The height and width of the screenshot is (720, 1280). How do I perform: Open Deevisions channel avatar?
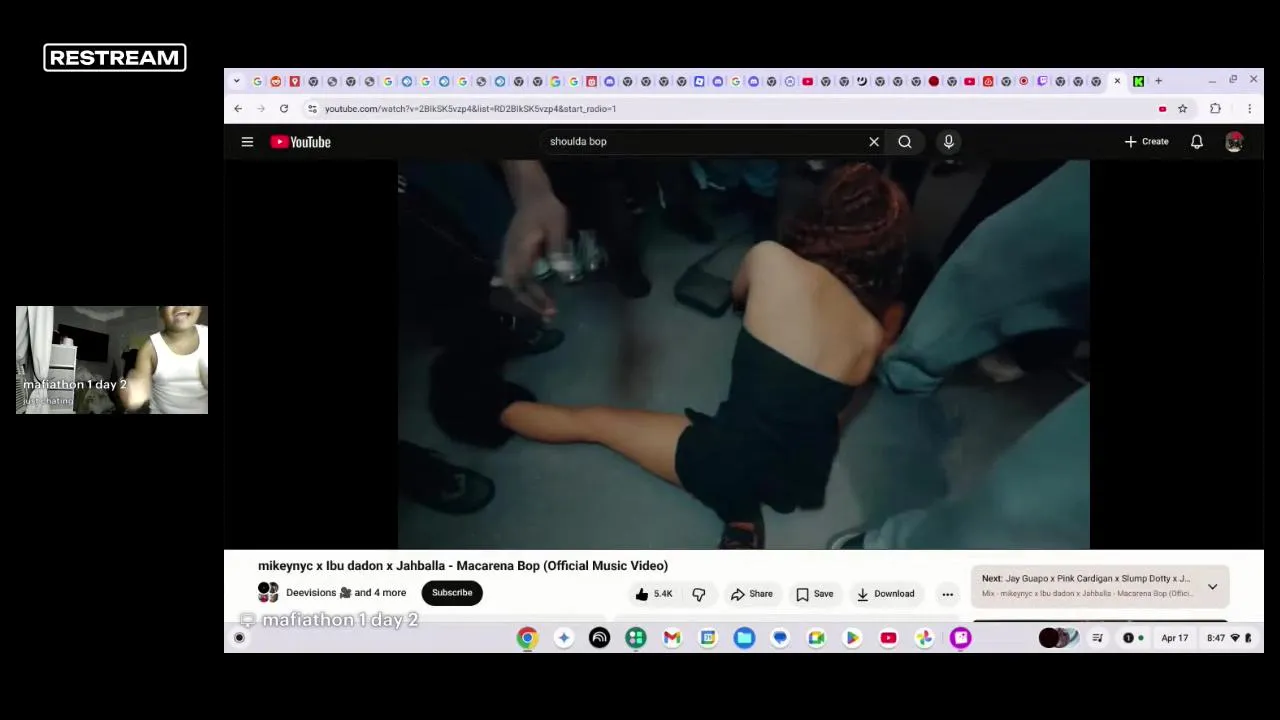click(268, 593)
